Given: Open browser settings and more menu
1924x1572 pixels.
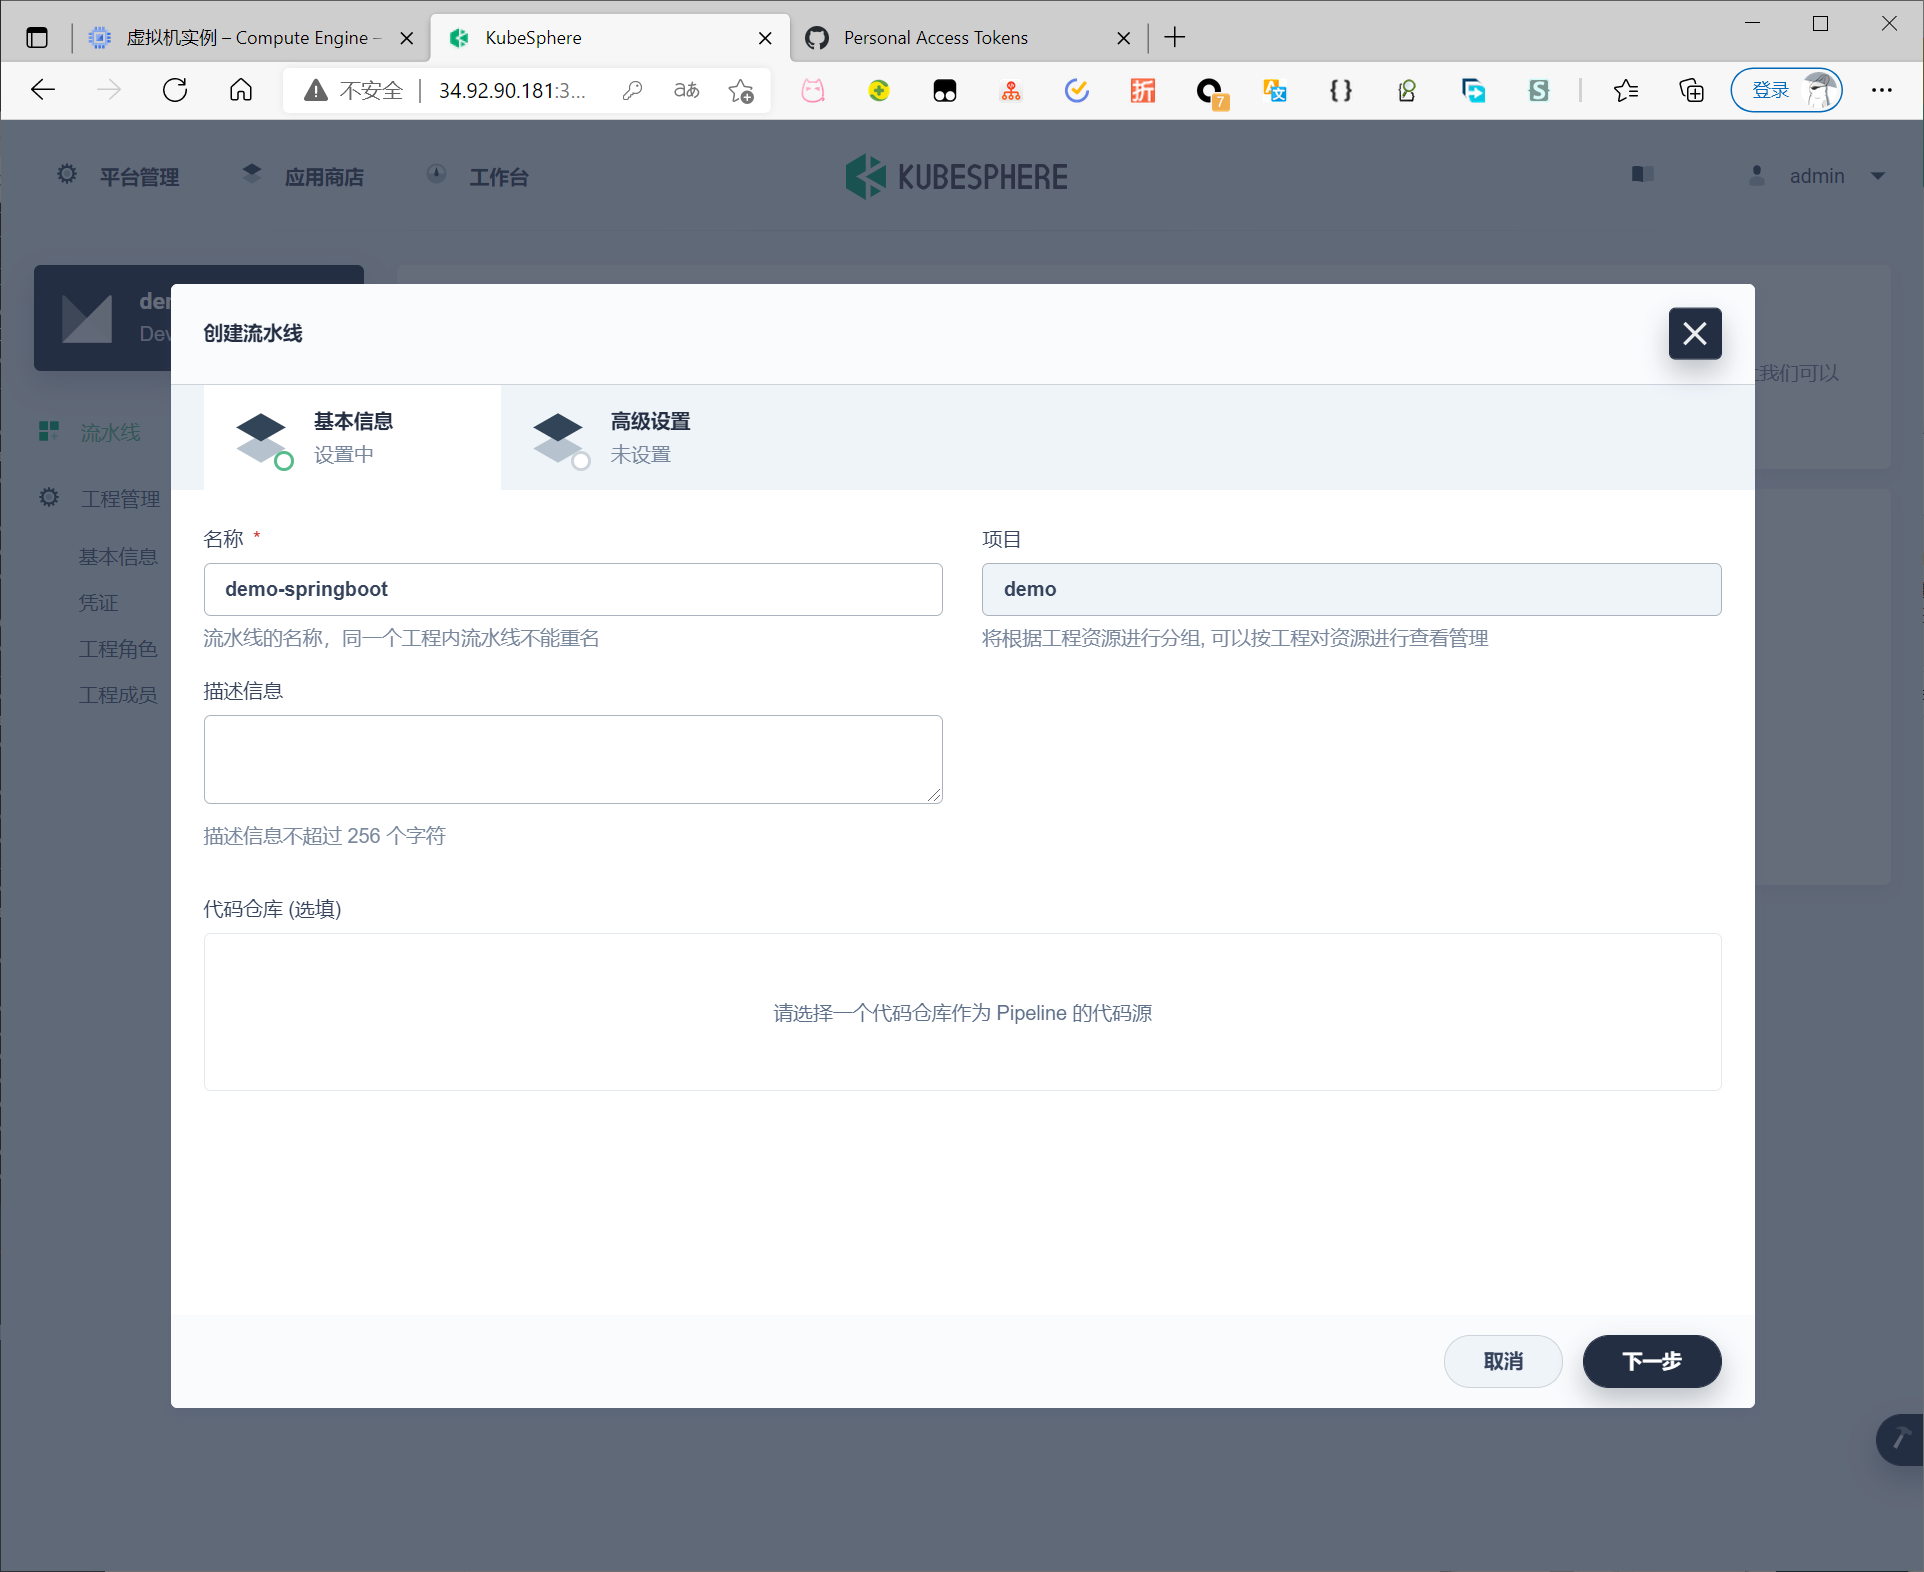Looking at the screenshot, I should tap(1881, 91).
